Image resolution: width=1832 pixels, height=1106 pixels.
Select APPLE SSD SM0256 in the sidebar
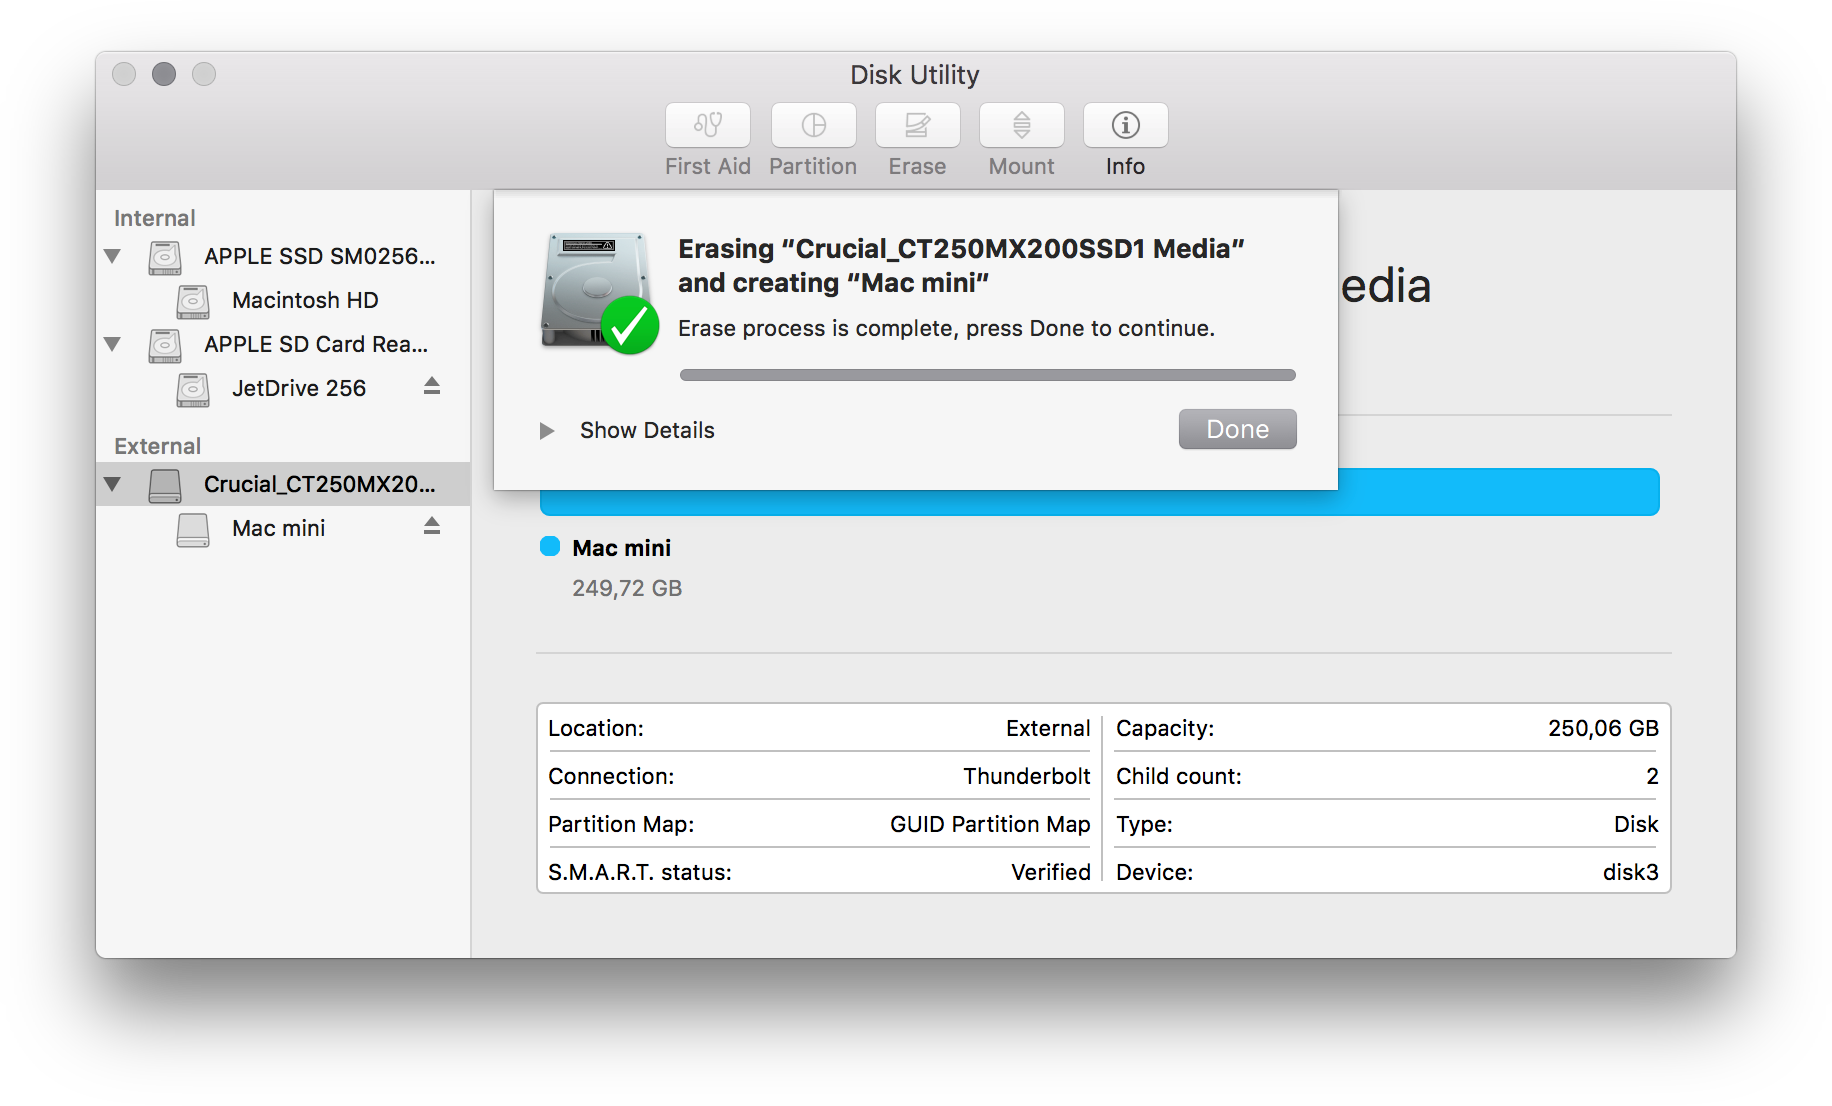coord(283,256)
